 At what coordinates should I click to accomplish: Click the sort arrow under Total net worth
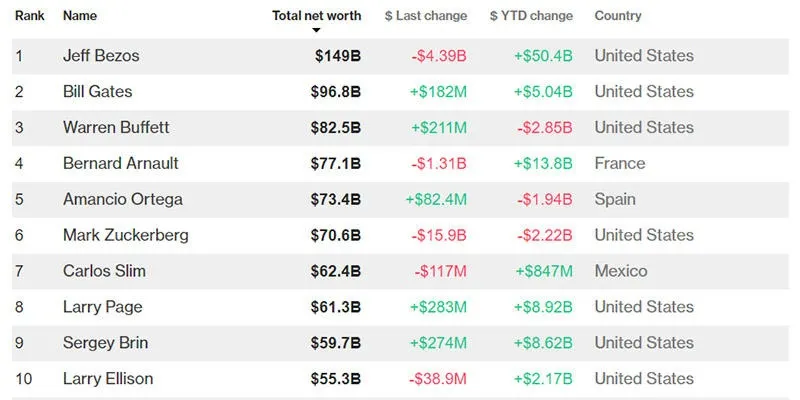coord(317,30)
